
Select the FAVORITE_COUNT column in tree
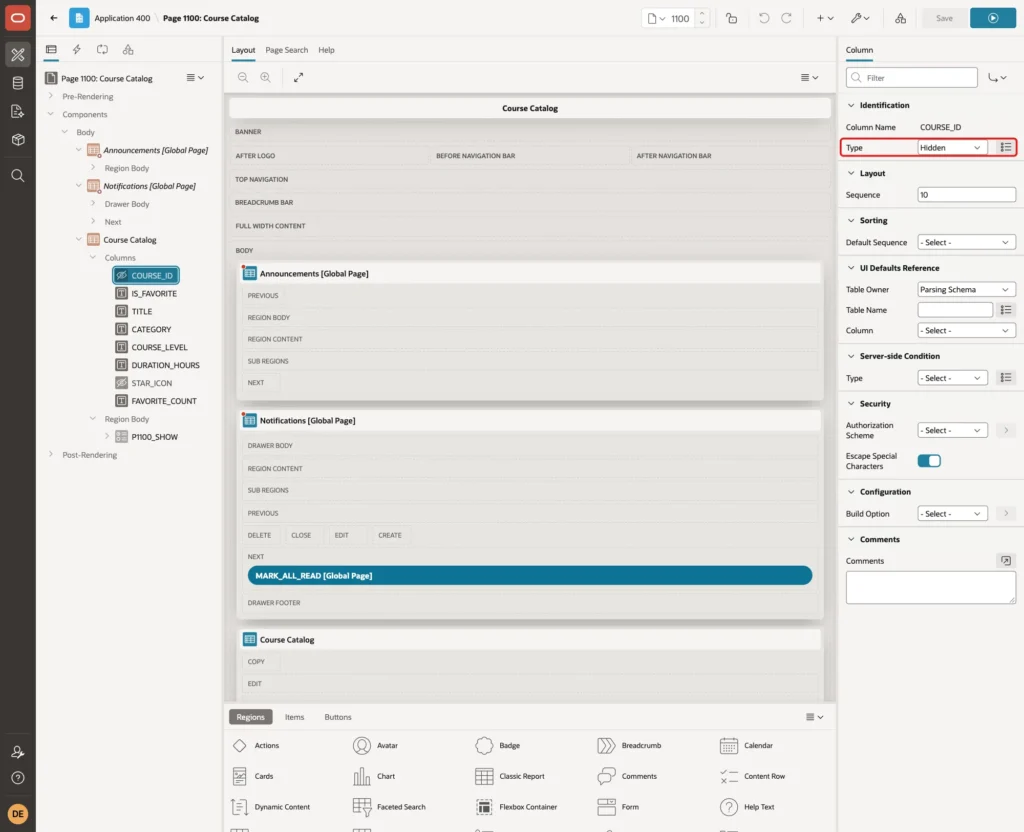click(x=156, y=401)
